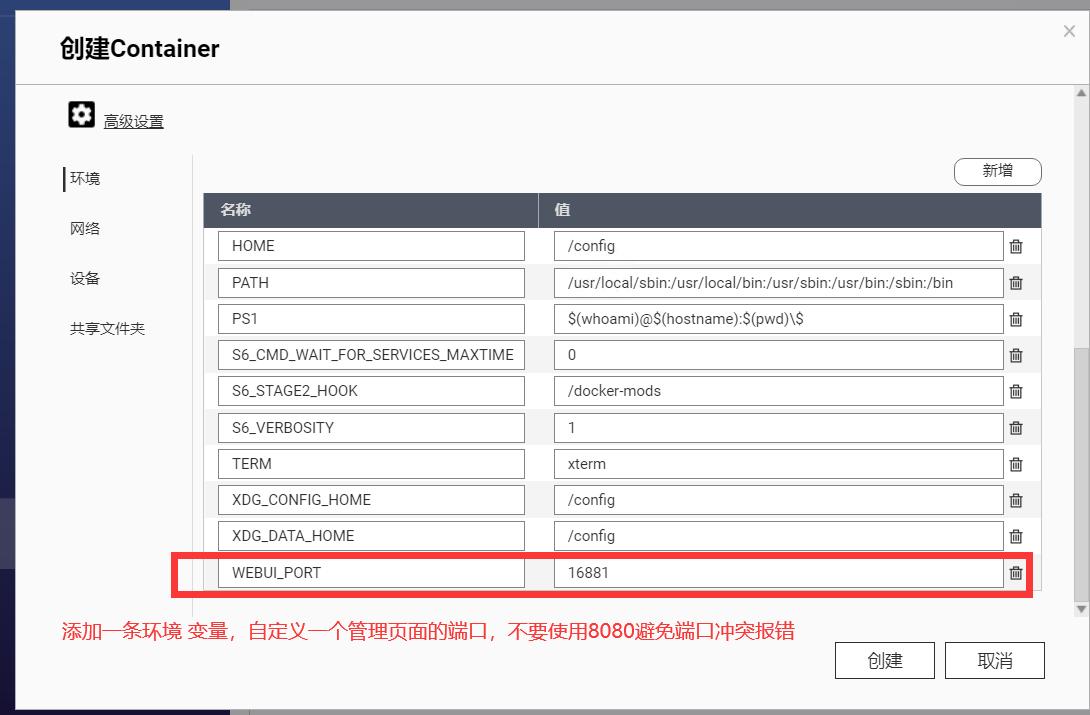Click the 创建 button
Viewport: 1090px width, 715px height.
tap(884, 660)
